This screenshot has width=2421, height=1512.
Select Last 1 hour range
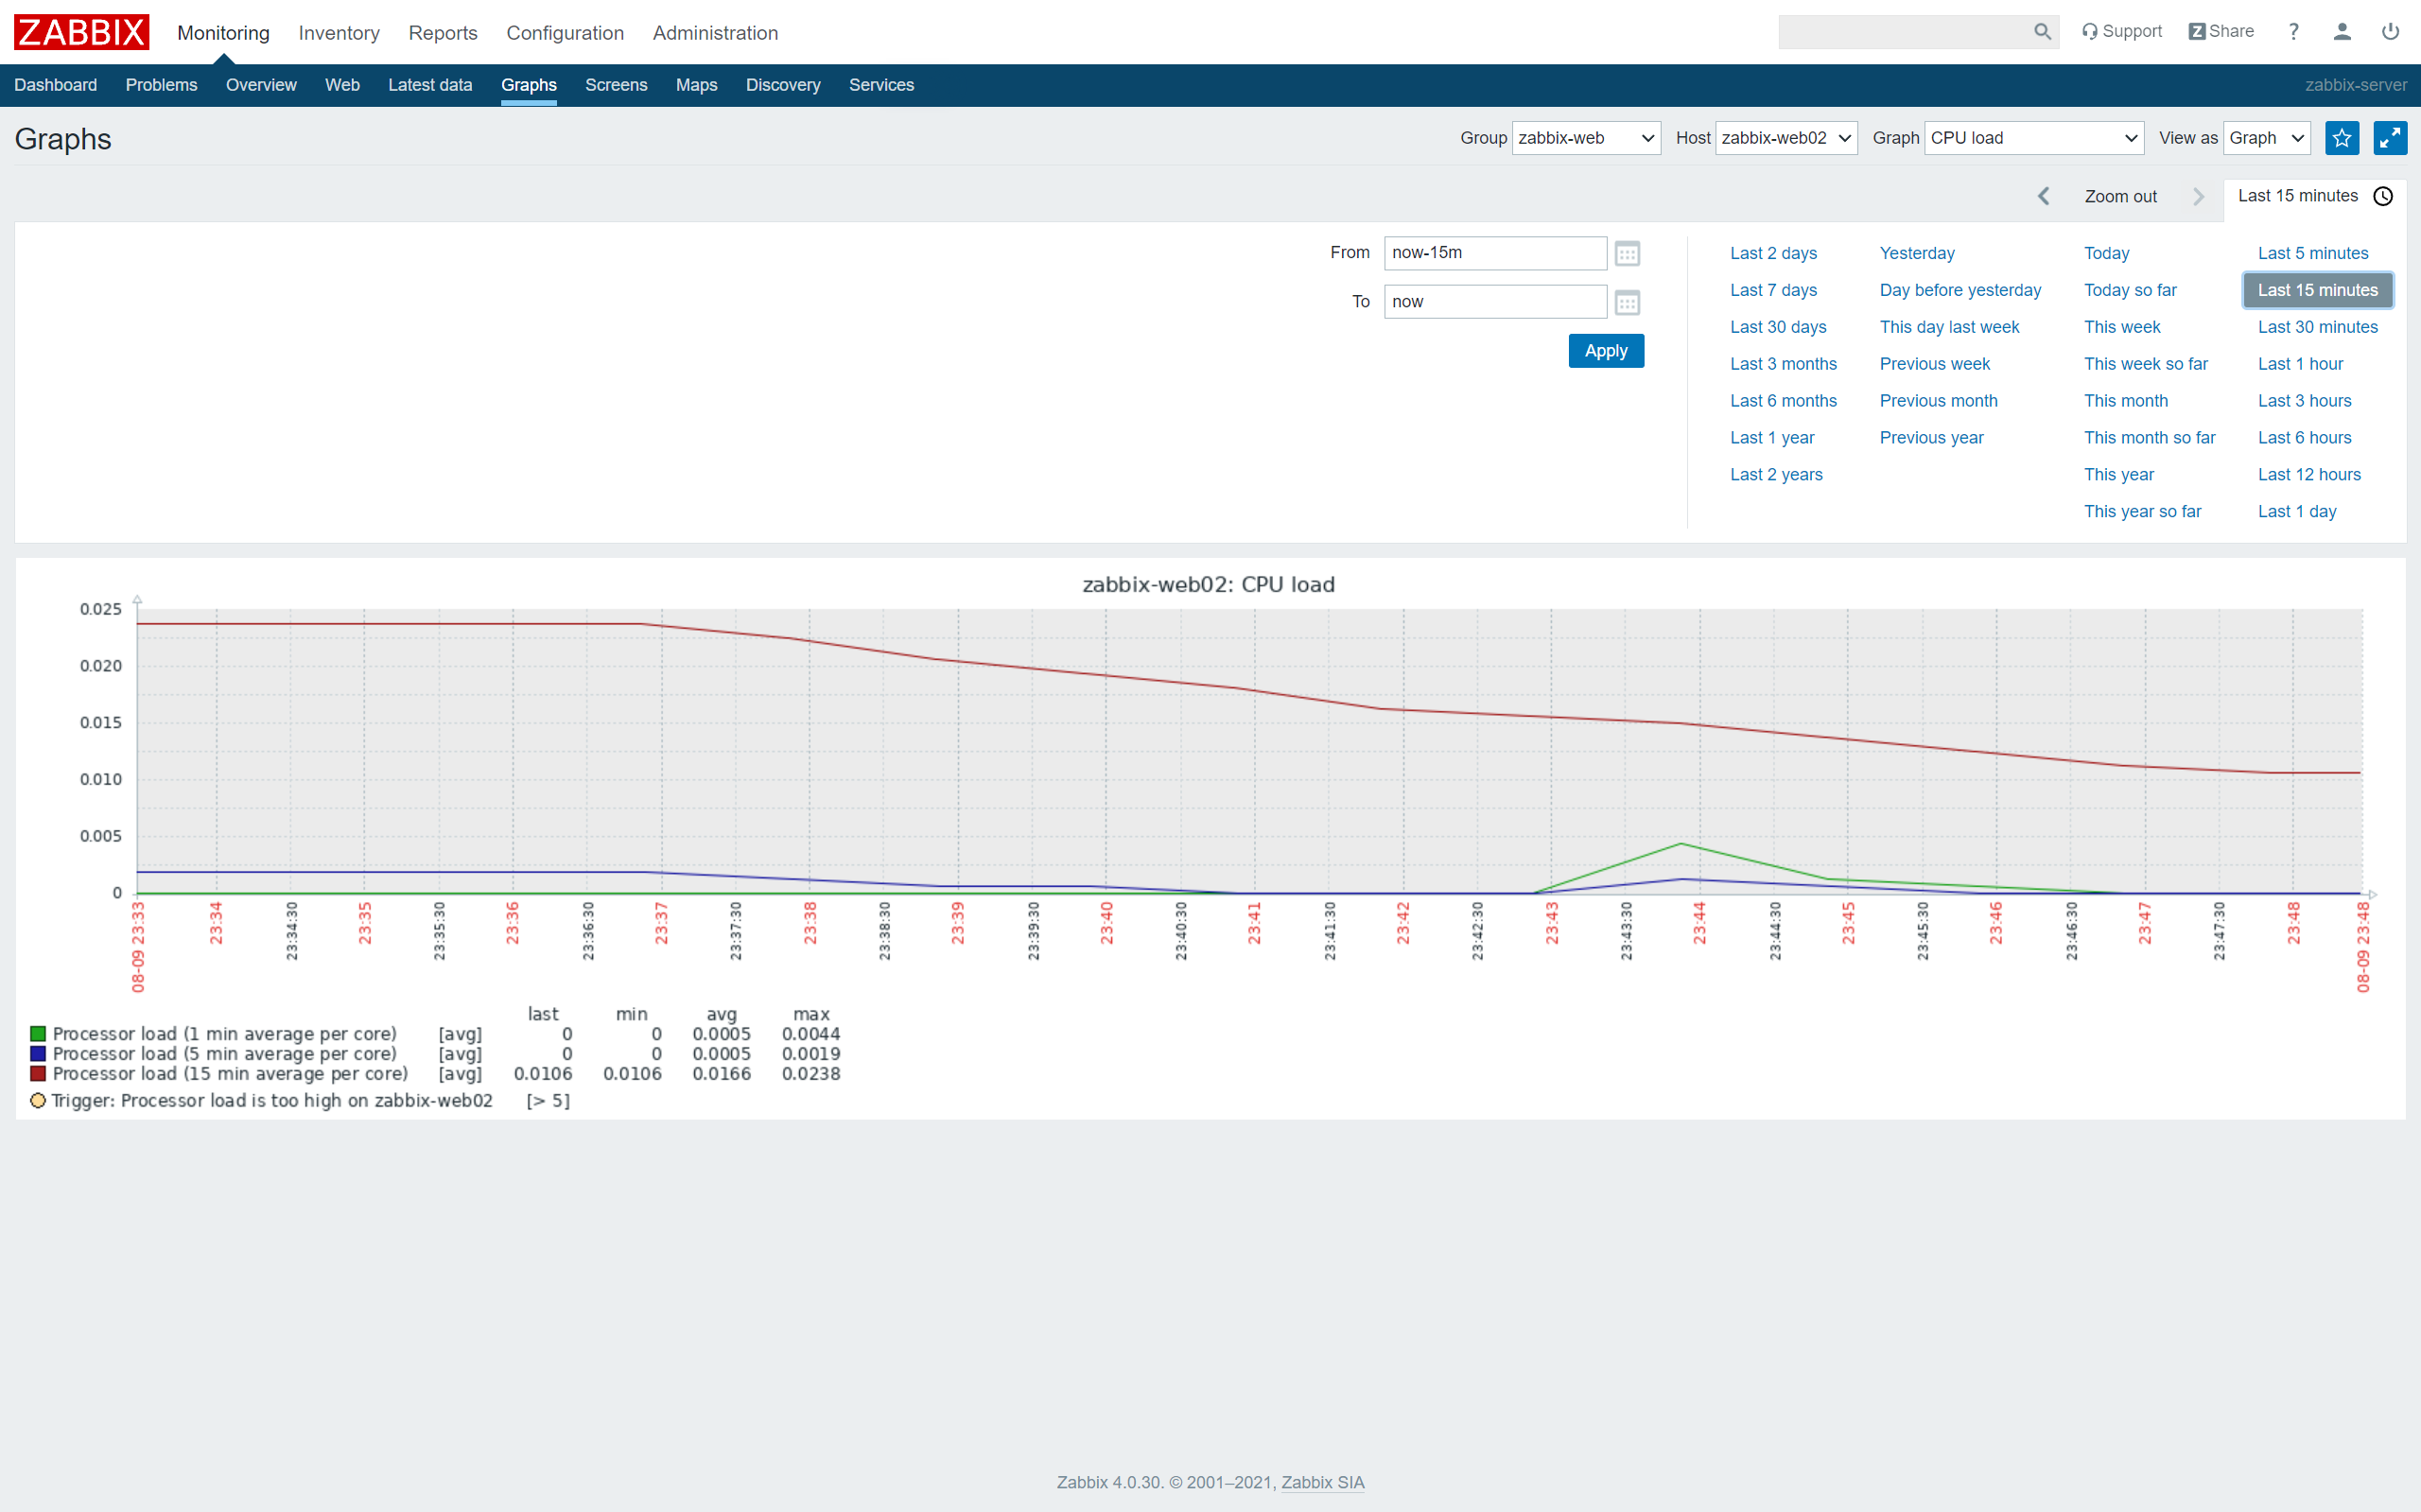pos(2300,365)
